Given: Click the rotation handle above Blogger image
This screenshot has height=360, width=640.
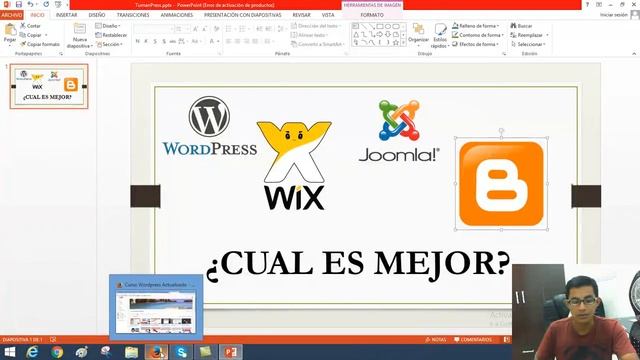Looking at the screenshot, I should [501, 131].
